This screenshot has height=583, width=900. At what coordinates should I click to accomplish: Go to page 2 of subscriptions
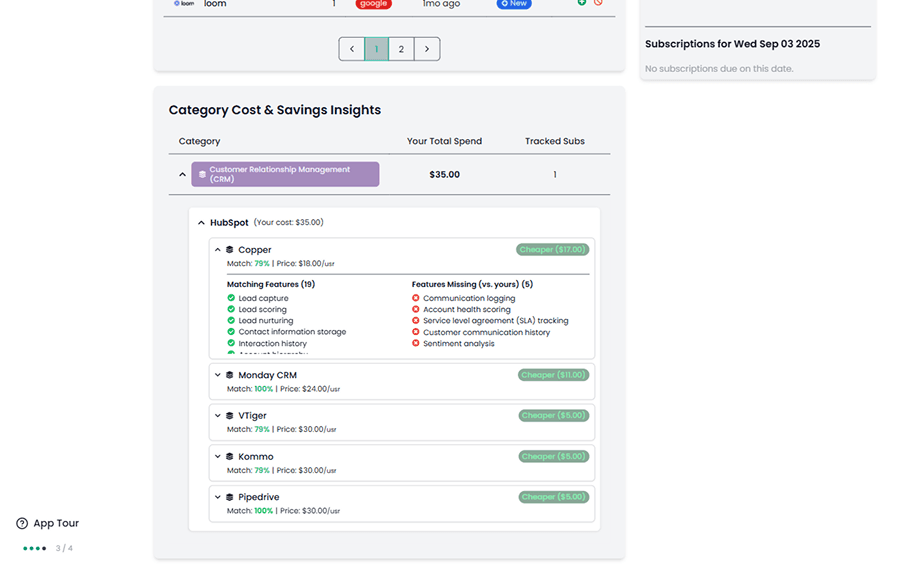tap(401, 49)
